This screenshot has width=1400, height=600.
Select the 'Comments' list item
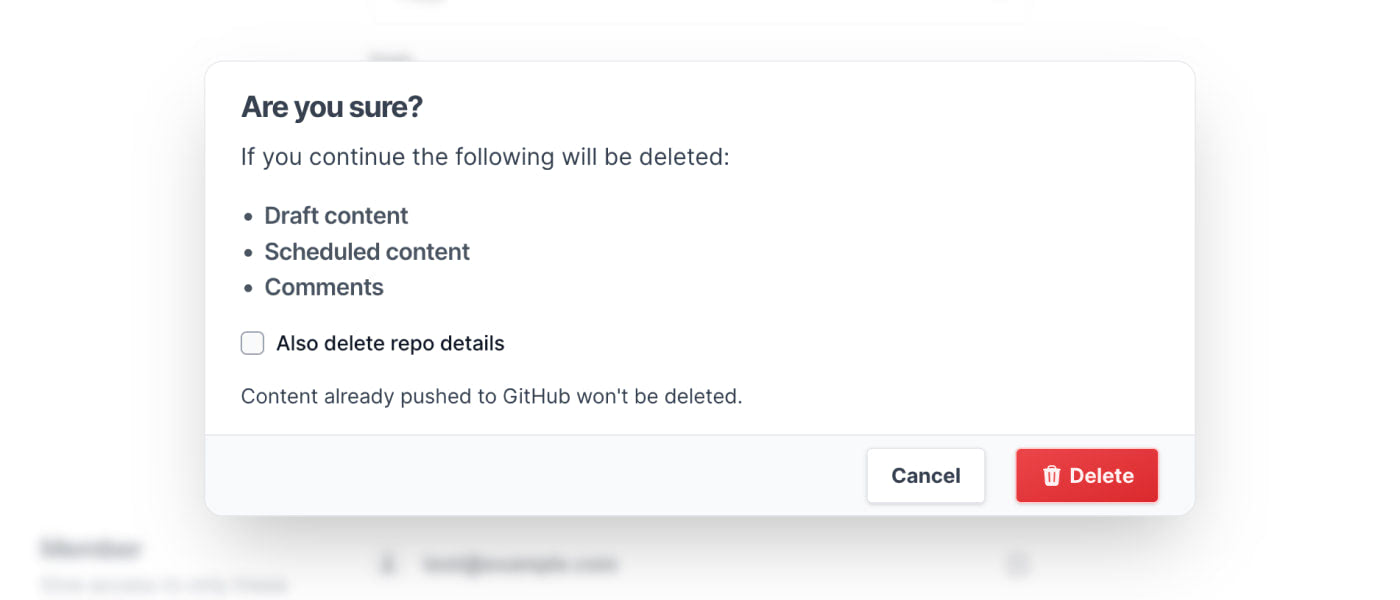coord(324,288)
